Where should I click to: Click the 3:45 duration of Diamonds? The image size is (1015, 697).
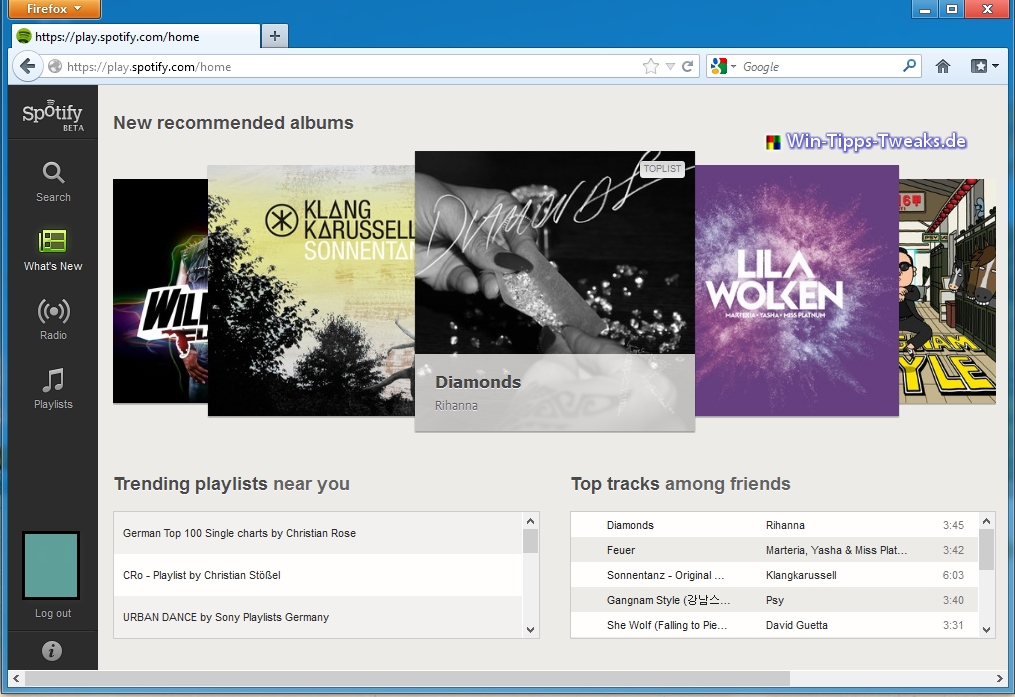[x=953, y=526]
